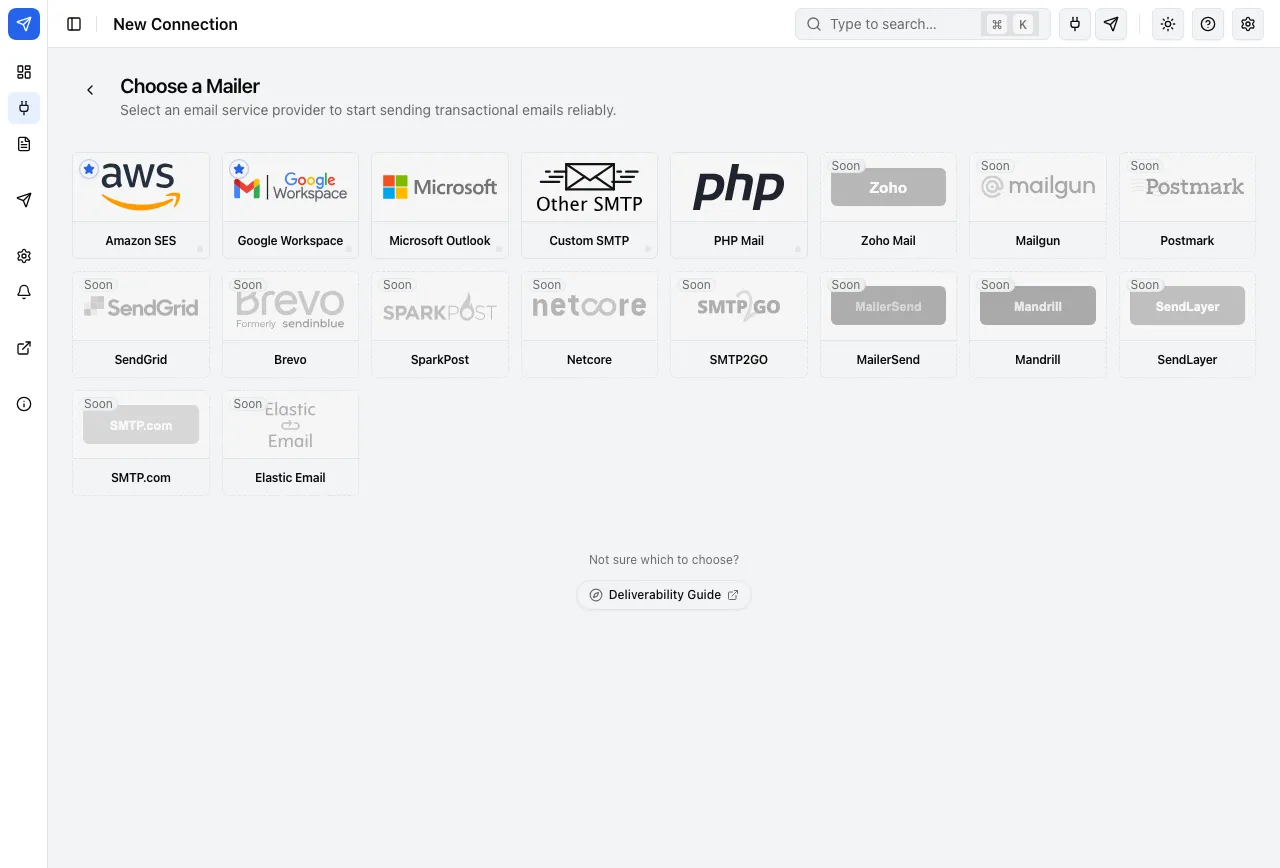Click the "New Connection" page title
The image size is (1280, 868).
point(175,24)
